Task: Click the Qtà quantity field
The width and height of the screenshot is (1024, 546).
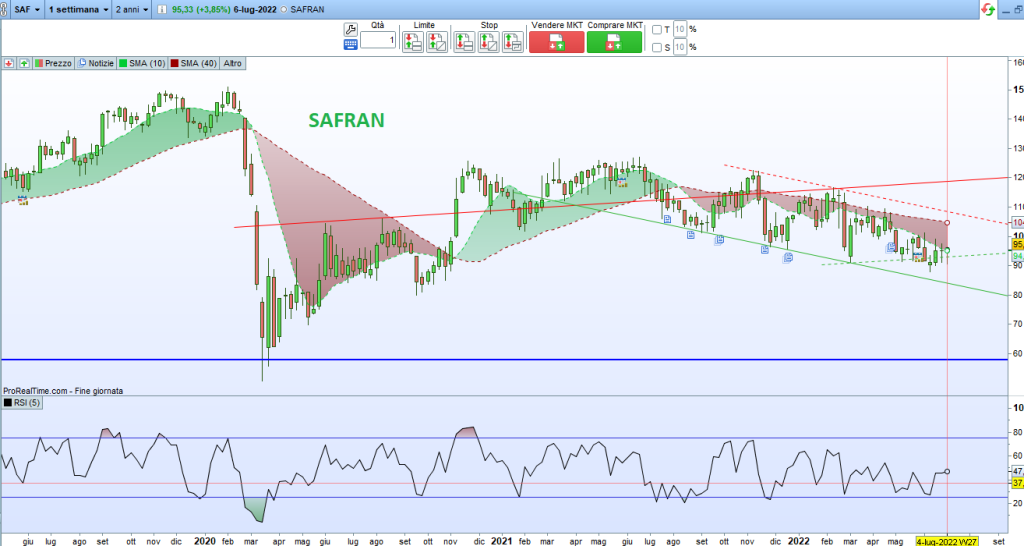Action: (x=378, y=40)
